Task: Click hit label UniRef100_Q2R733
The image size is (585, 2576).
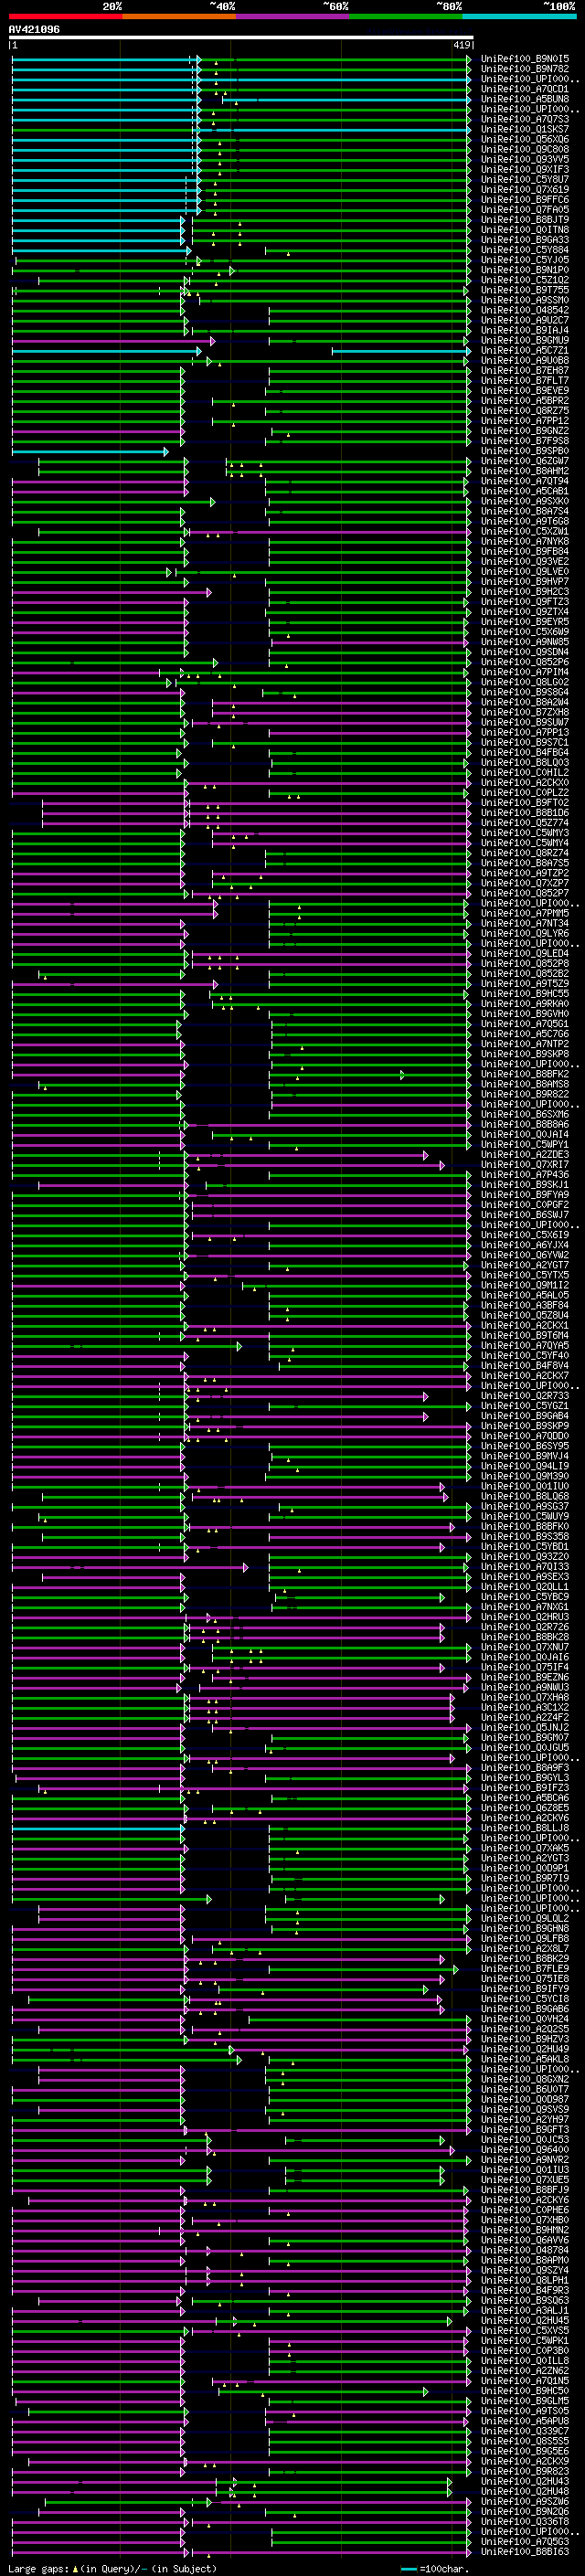Action: pyautogui.click(x=525, y=1396)
